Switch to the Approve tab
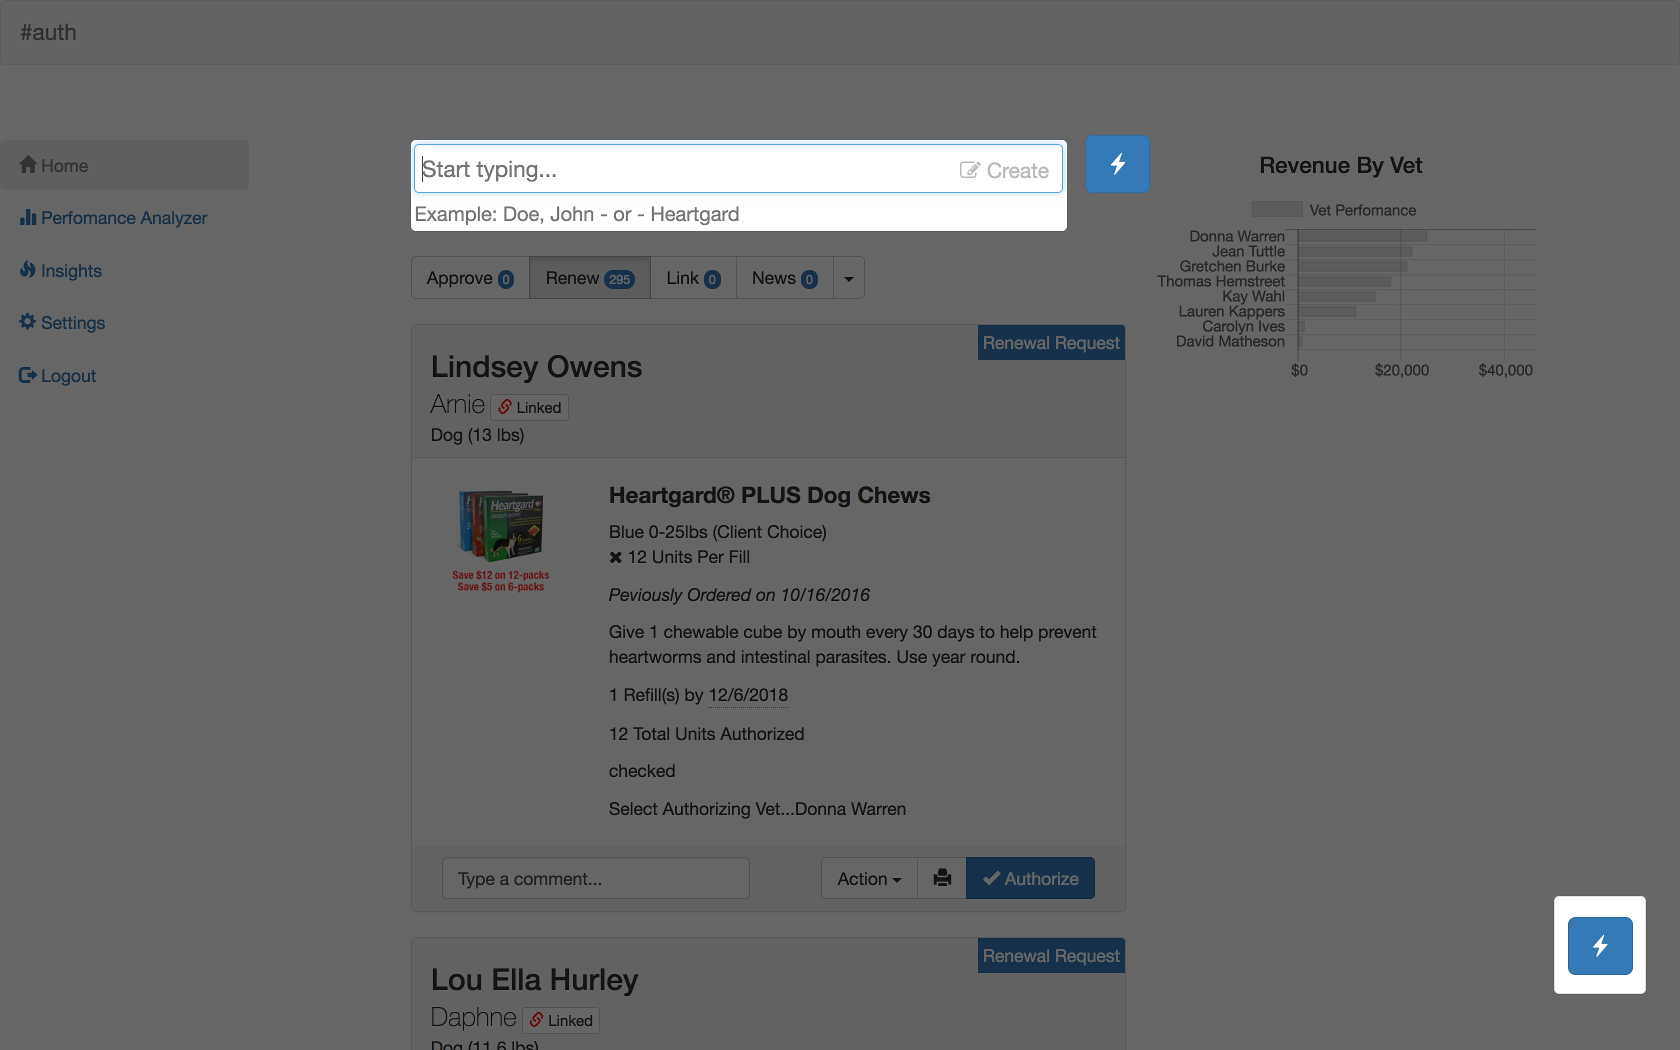The height and width of the screenshot is (1050, 1680). [x=470, y=278]
